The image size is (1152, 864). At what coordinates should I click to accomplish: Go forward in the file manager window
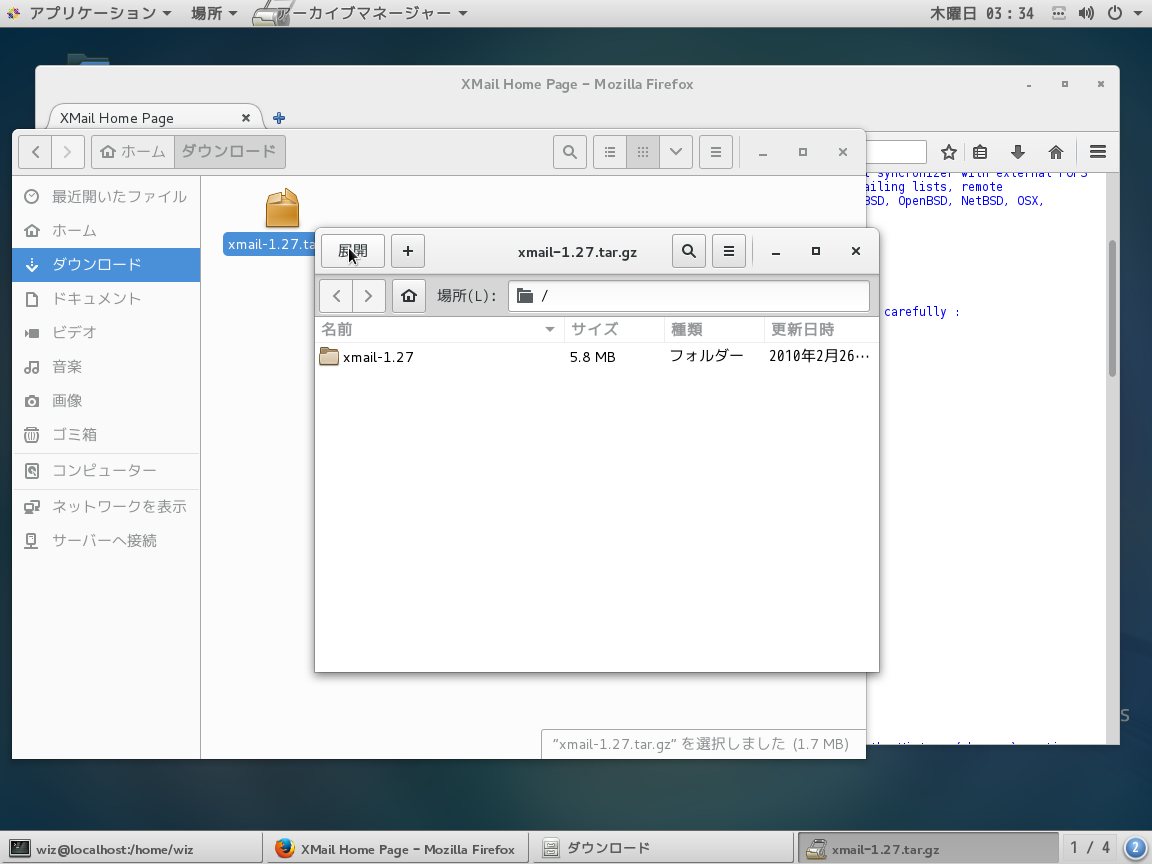(x=68, y=152)
